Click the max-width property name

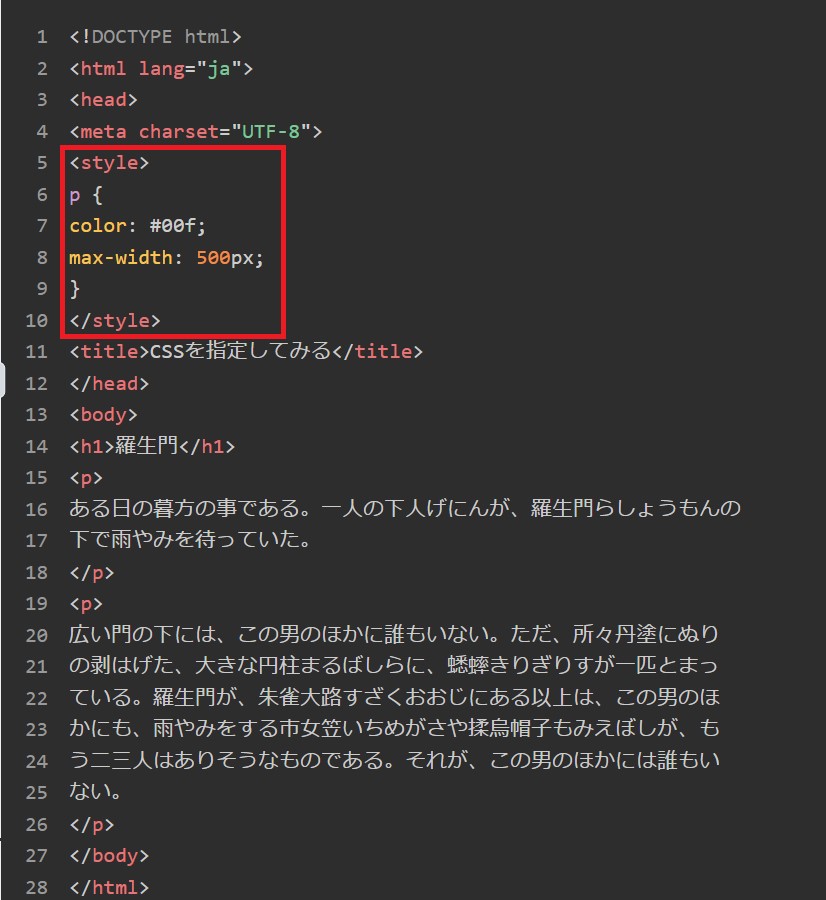[121, 257]
